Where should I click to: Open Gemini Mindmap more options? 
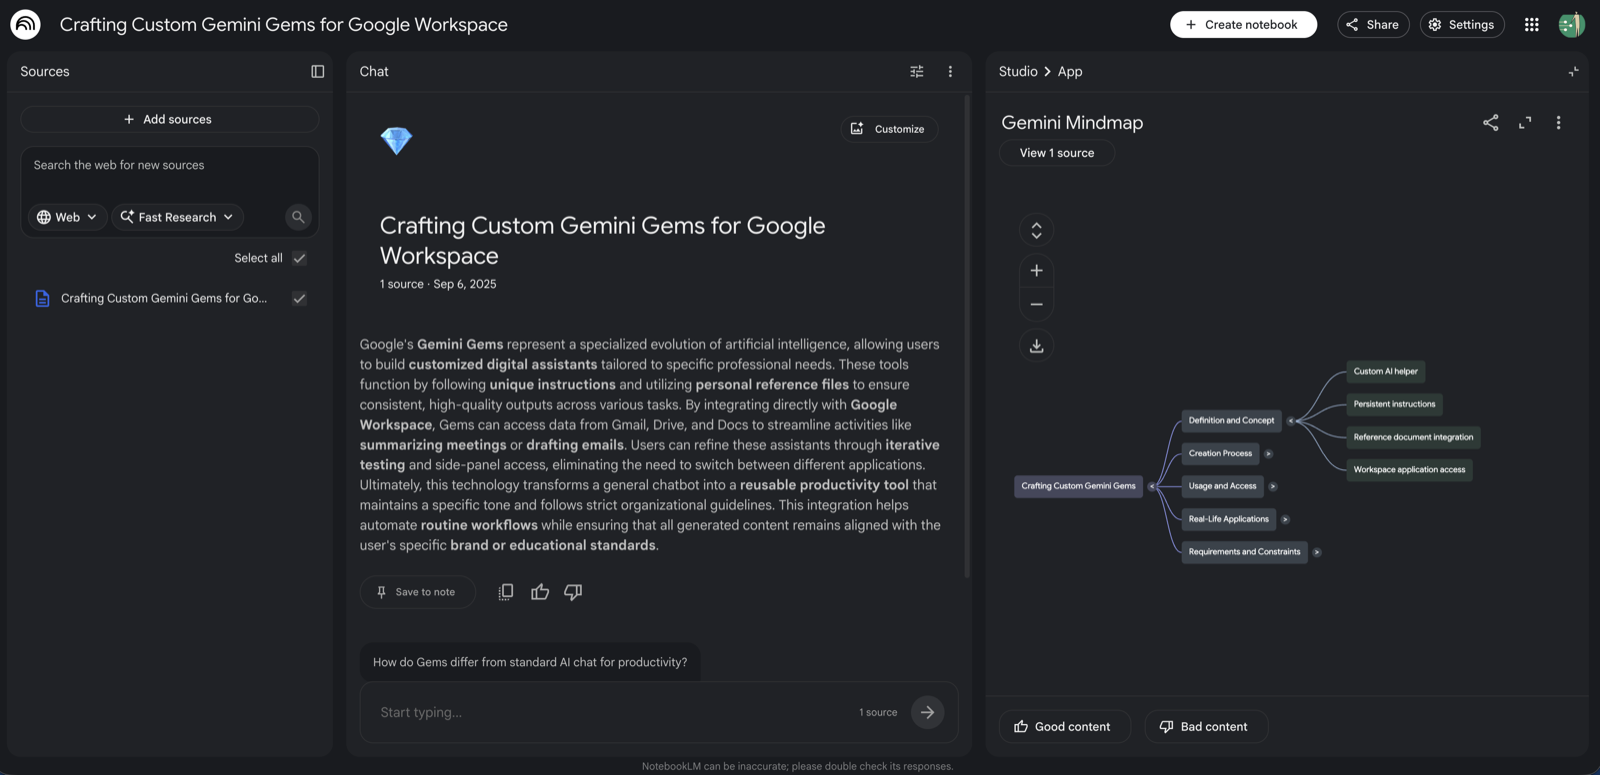1558,122
